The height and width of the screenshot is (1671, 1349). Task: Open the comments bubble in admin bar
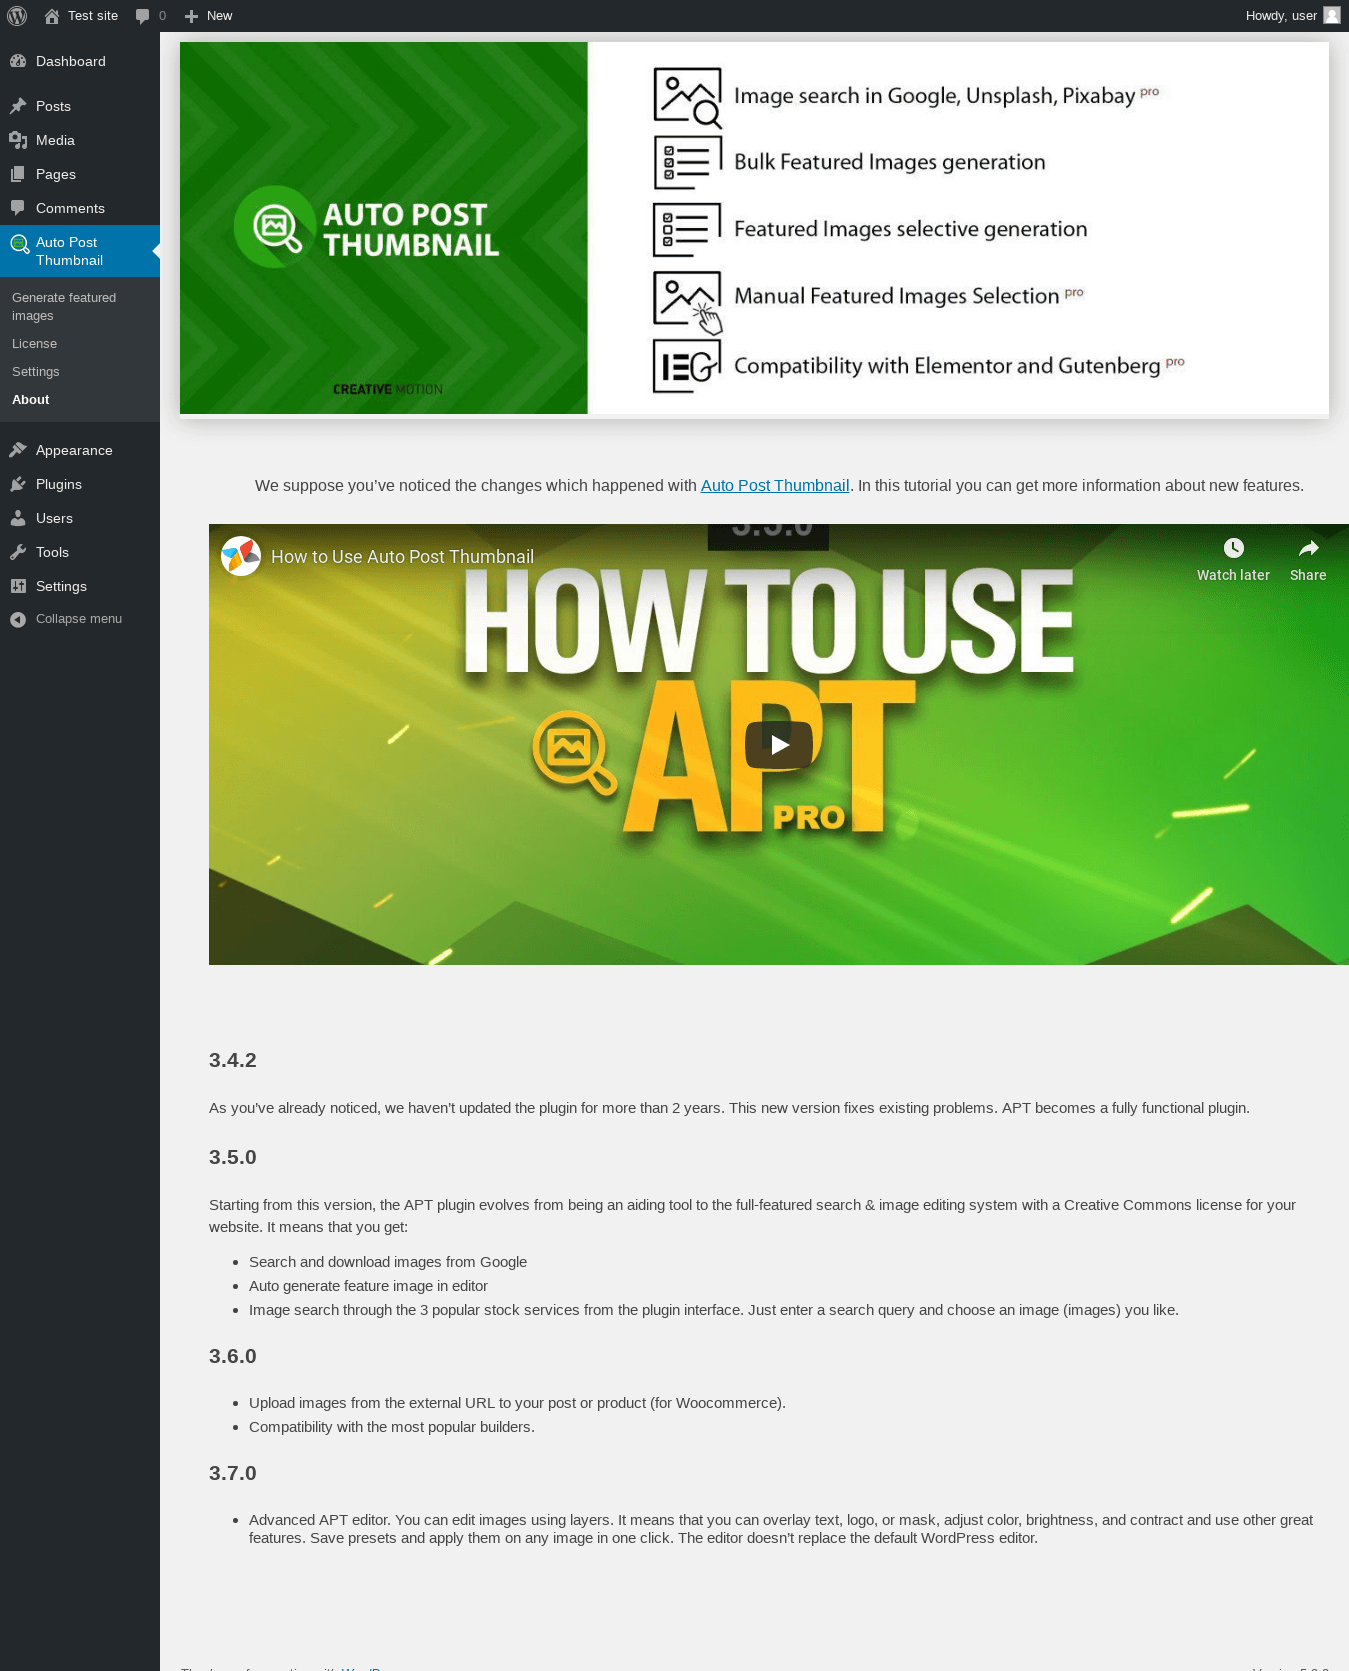[x=143, y=16]
